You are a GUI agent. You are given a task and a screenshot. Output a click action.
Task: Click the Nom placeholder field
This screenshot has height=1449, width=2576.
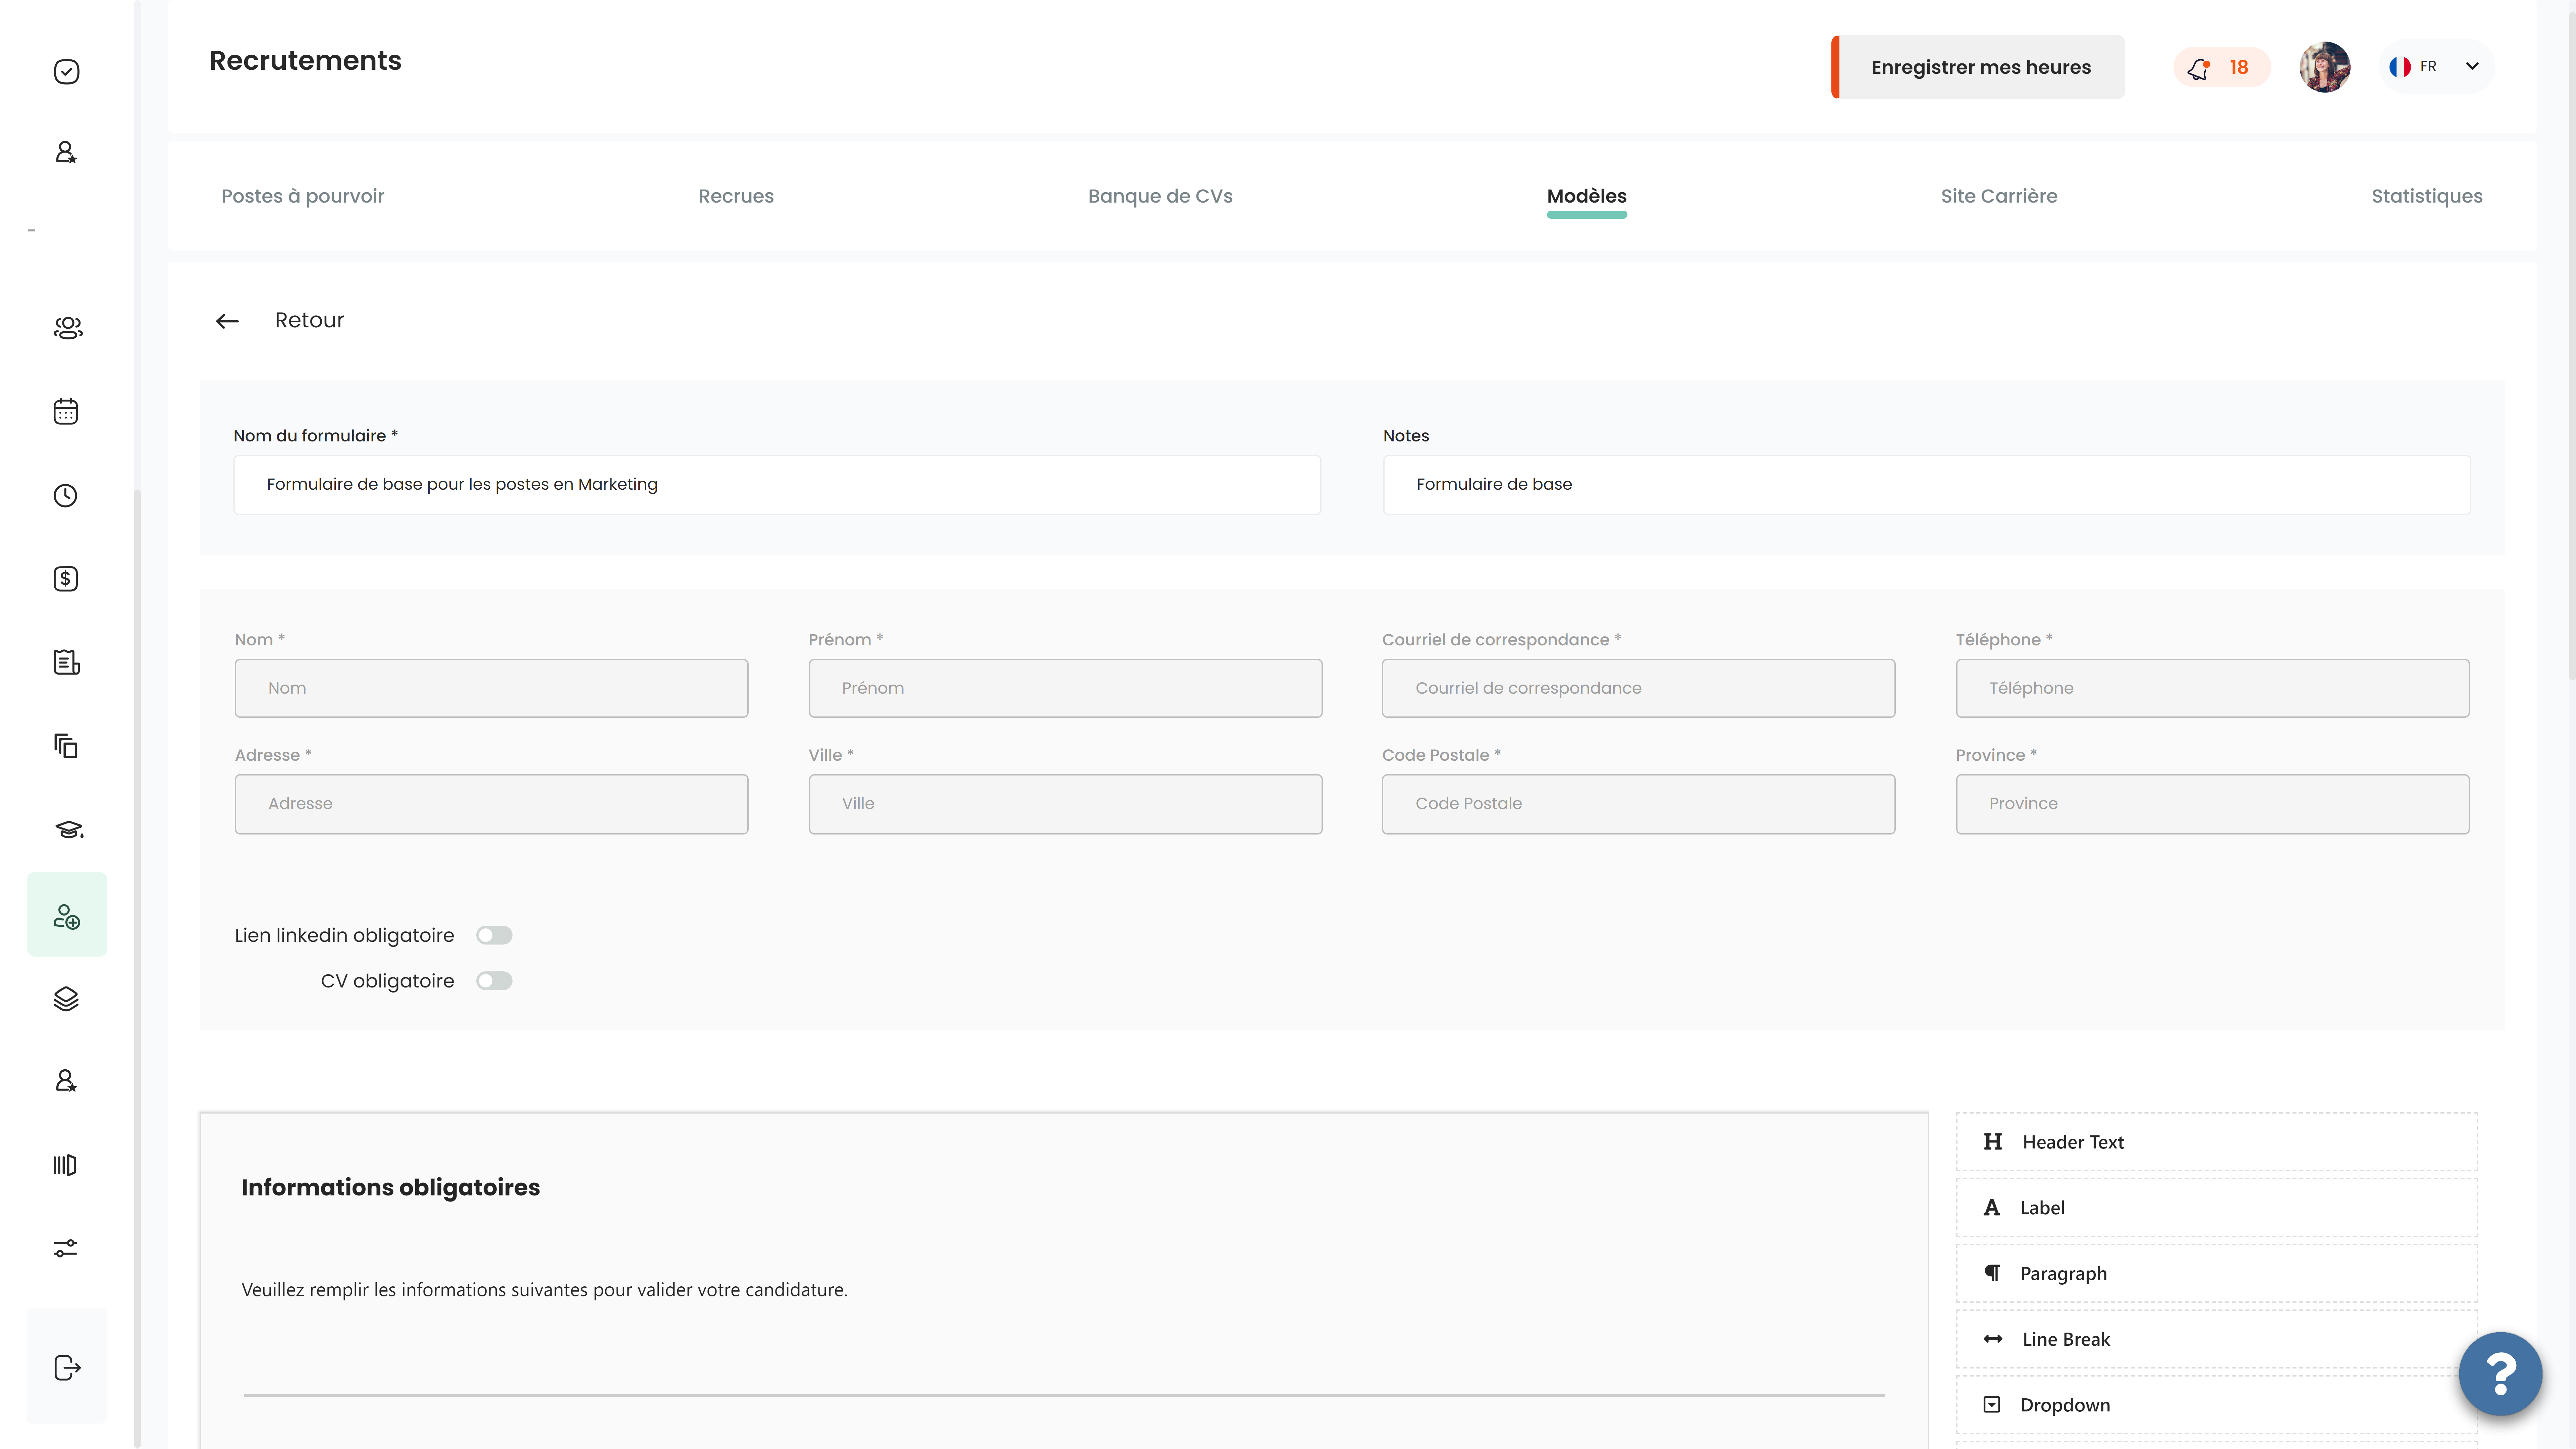491,688
